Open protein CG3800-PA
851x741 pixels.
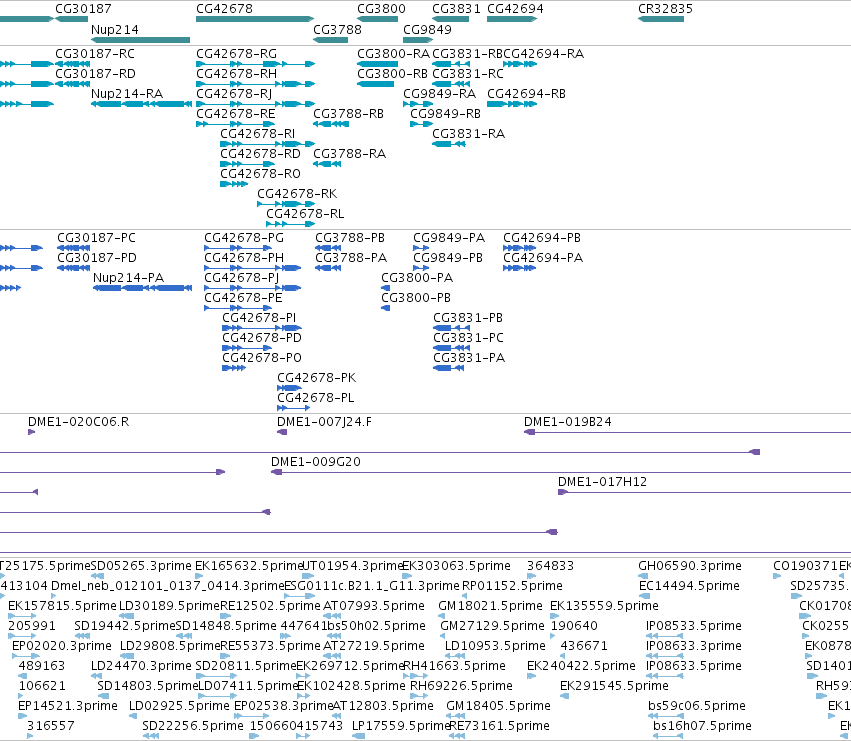tap(417, 278)
